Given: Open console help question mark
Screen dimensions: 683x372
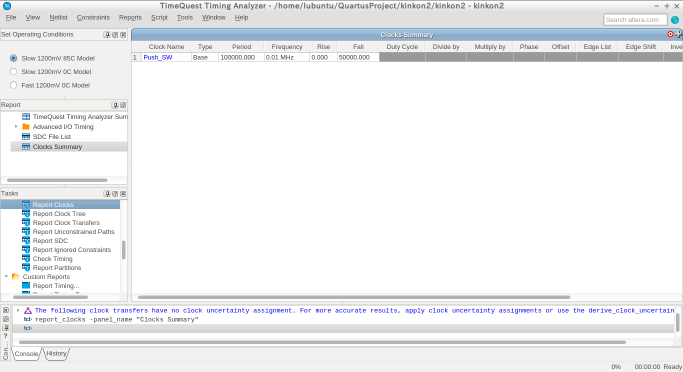Looking at the screenshot, I should tap(6, 336).
